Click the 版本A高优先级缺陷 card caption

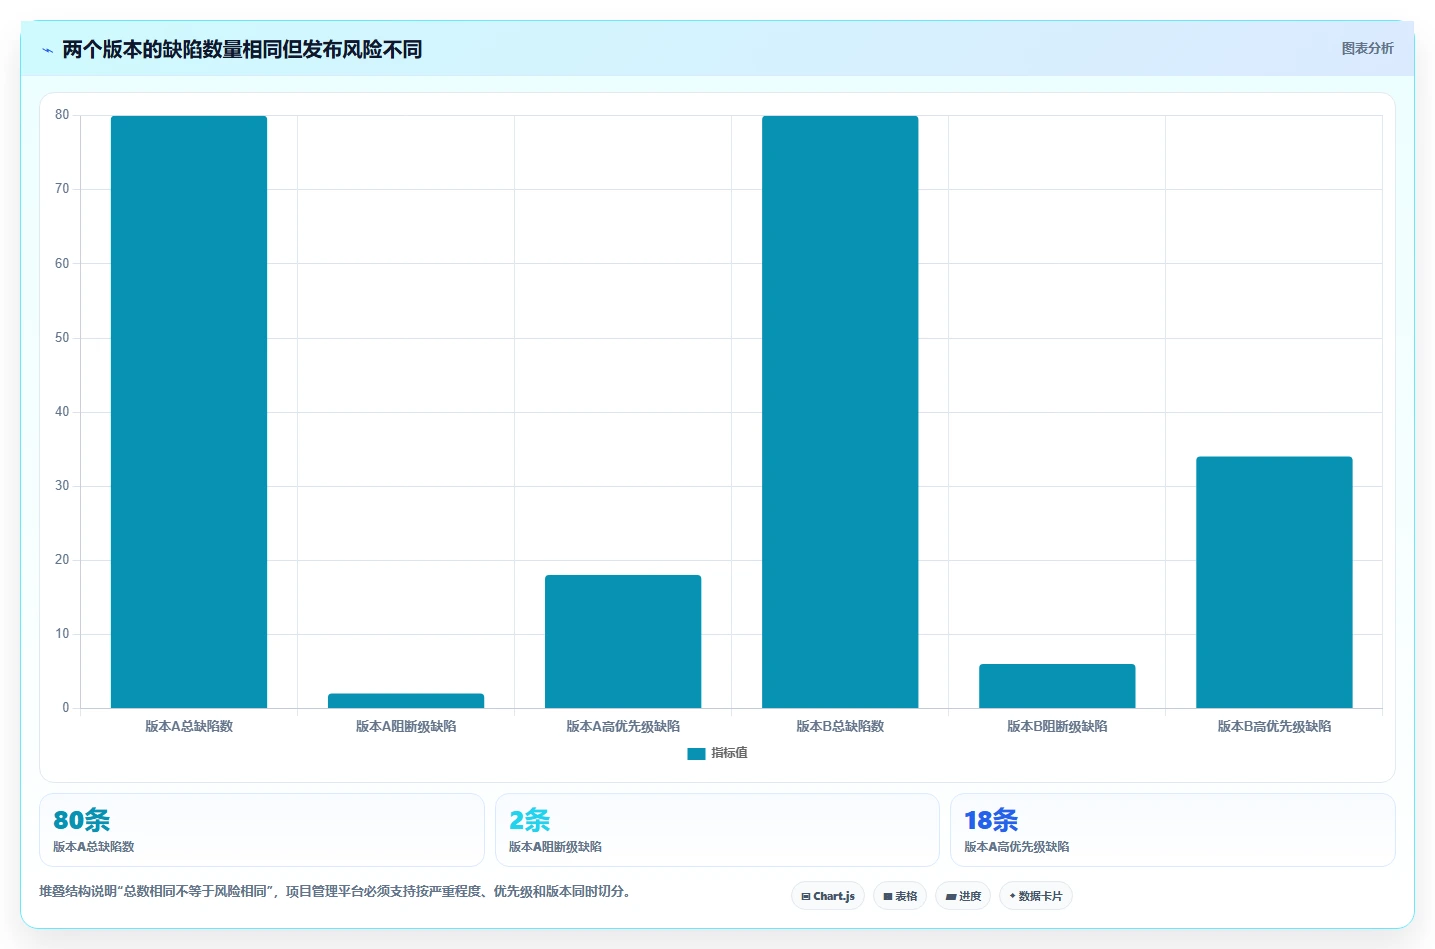[x=1017, y=846]
